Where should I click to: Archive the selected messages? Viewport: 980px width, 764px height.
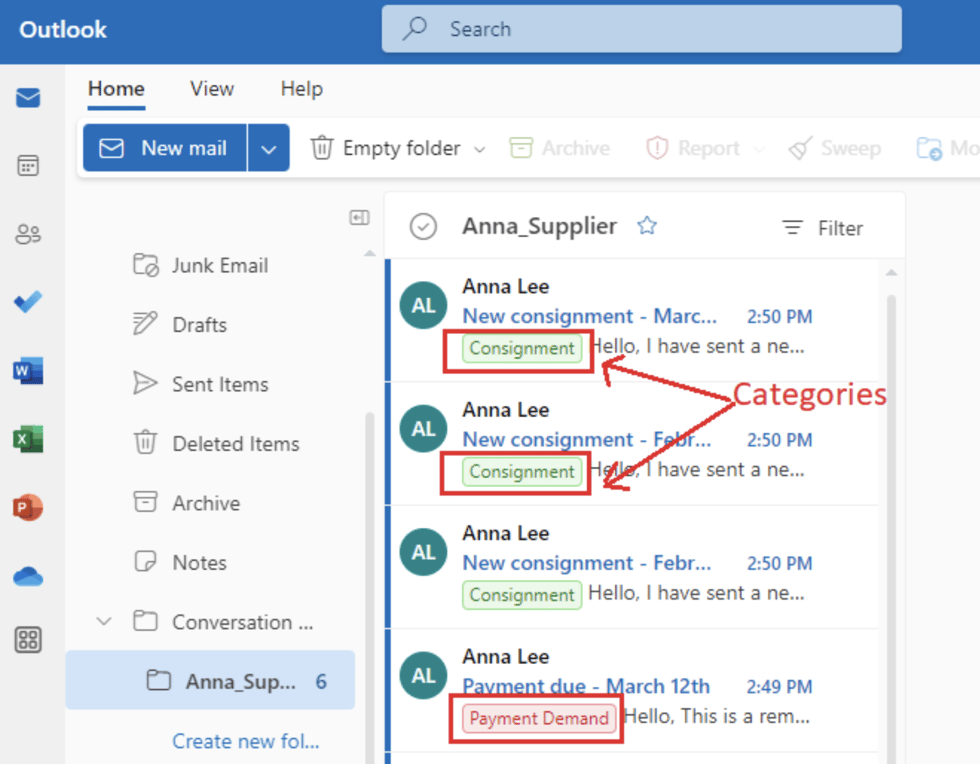click(559, 147)
